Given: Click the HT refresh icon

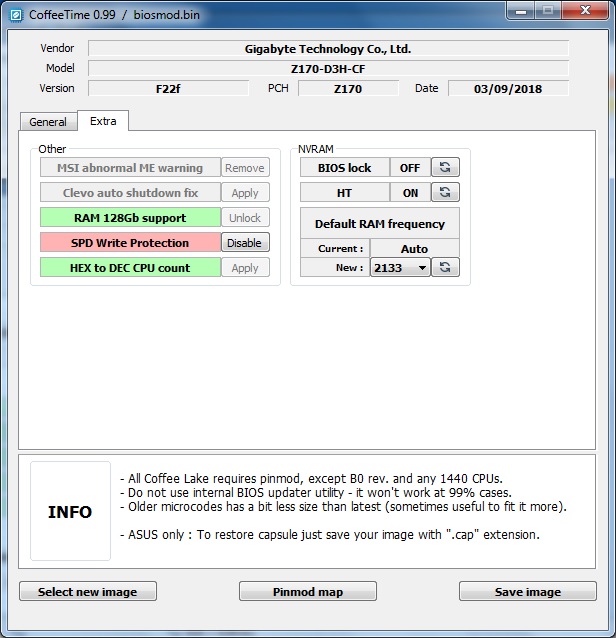Looking at the screenshot, I should [x=445, y=192].
